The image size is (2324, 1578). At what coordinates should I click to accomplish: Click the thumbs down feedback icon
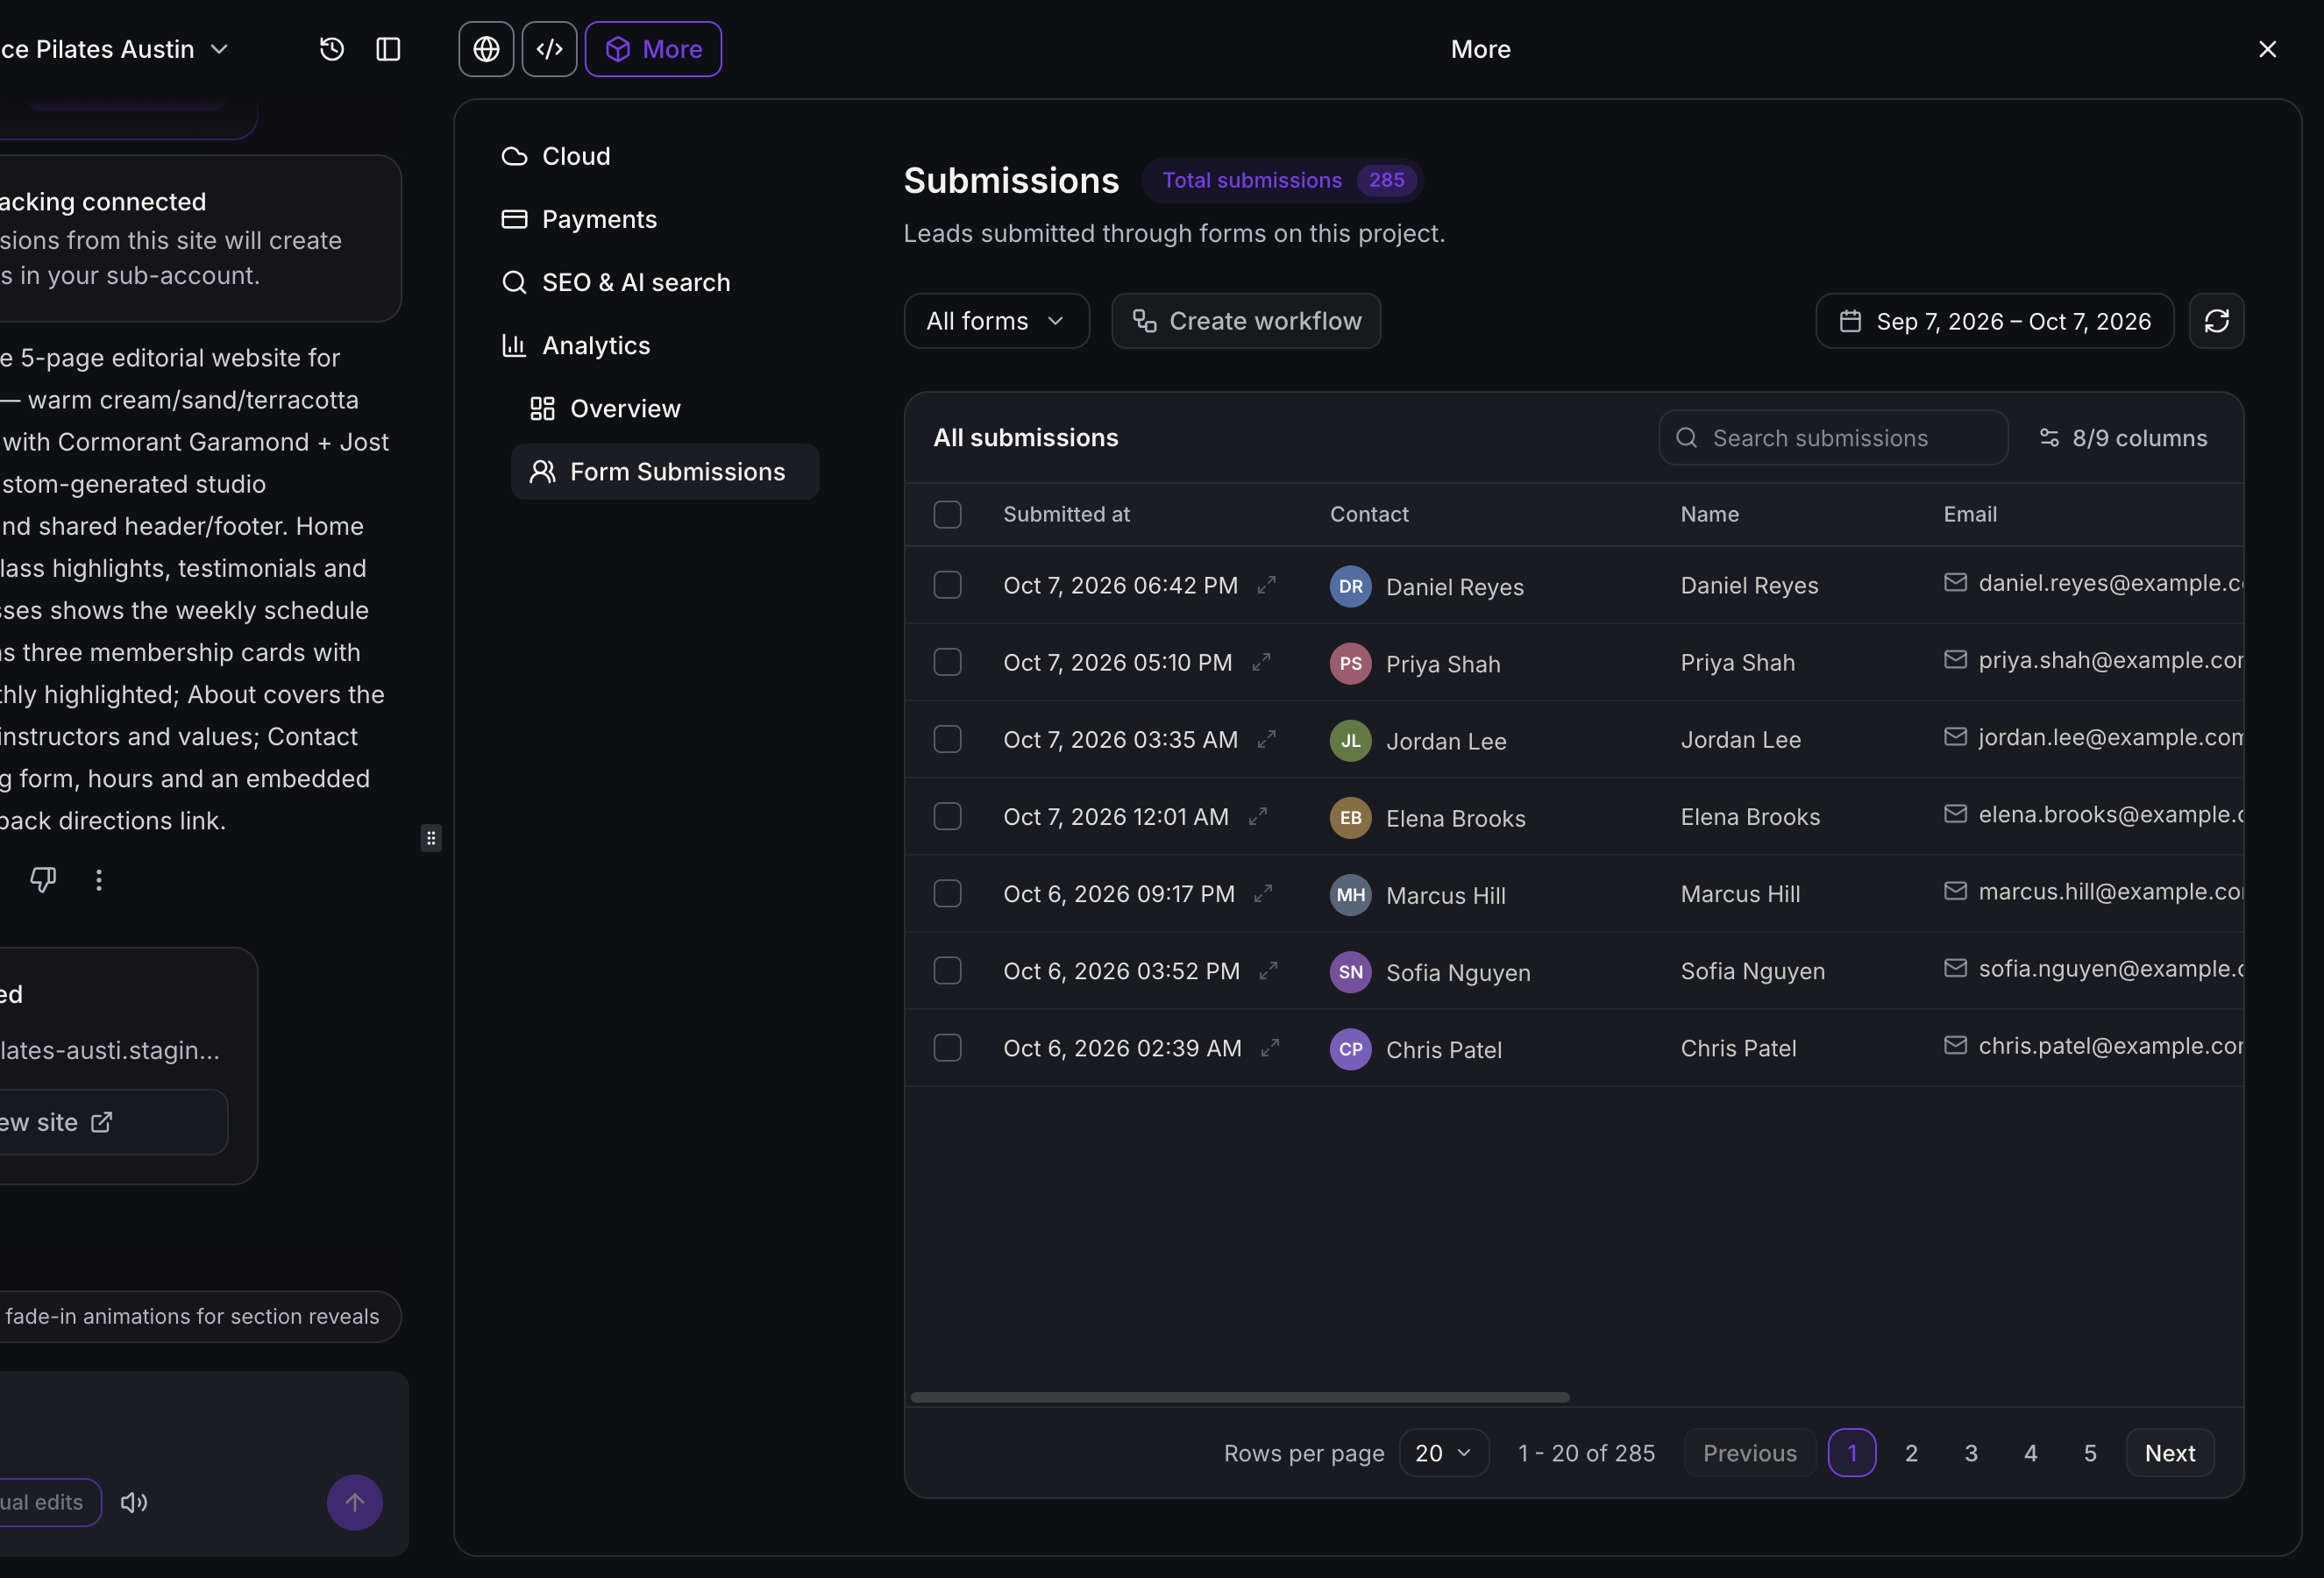[x=43, y=880]
